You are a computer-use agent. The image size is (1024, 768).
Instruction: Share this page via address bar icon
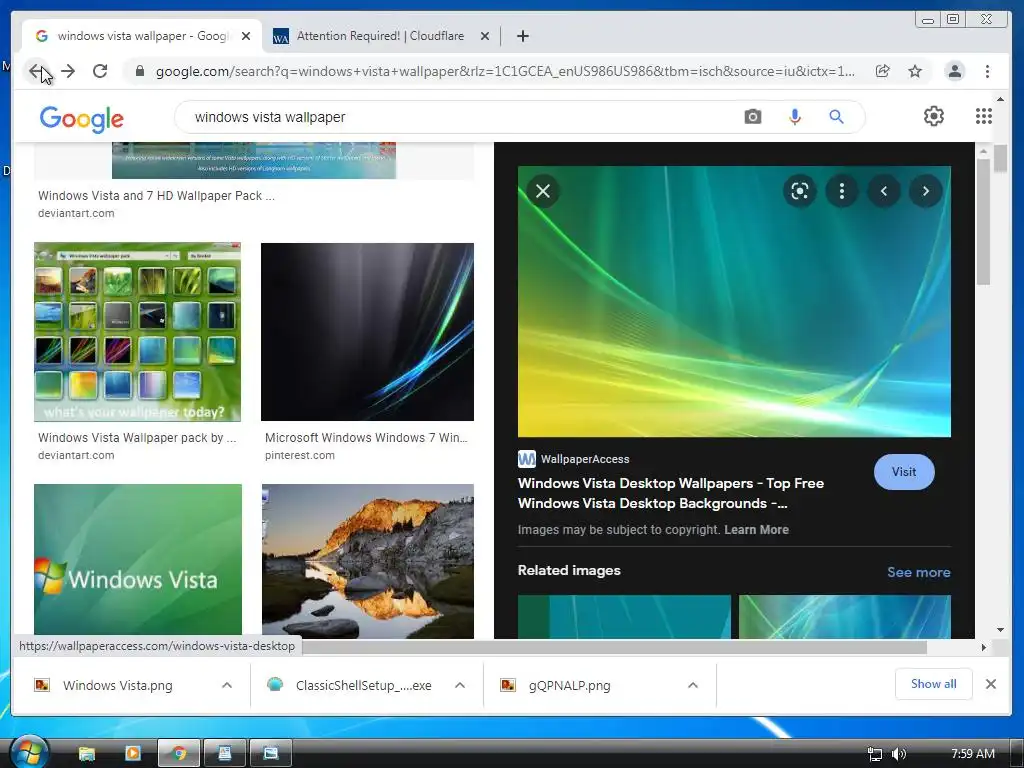[x=882, y=71]
